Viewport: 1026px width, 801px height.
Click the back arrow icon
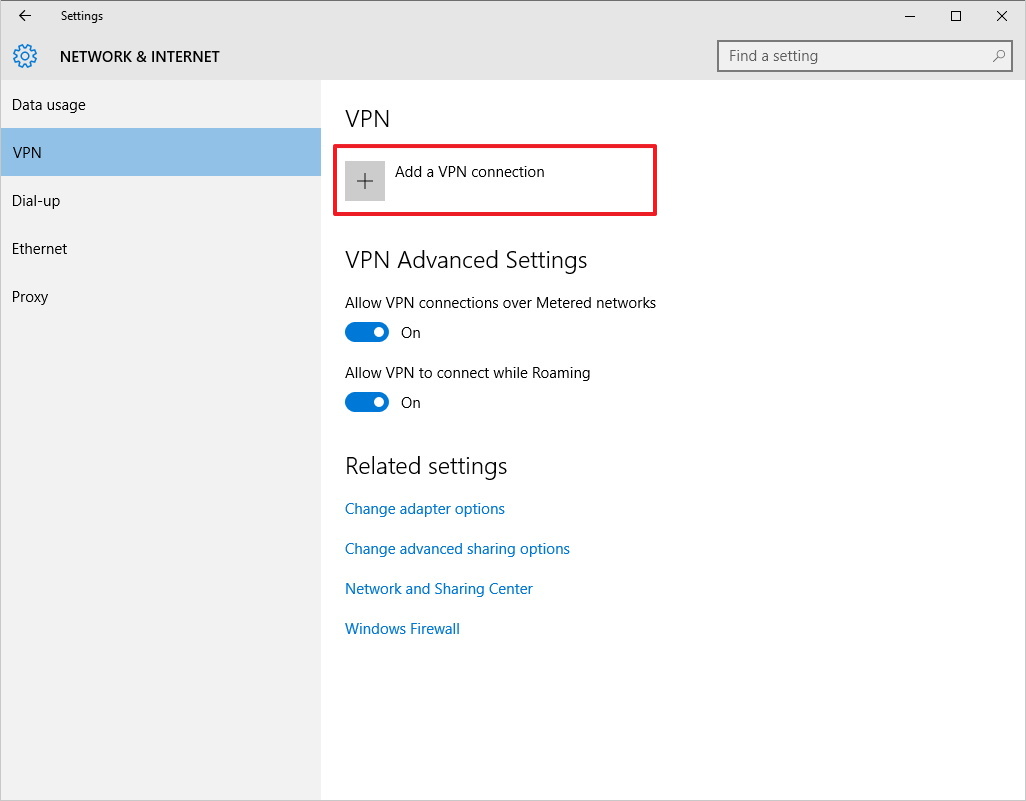(25, 16)
